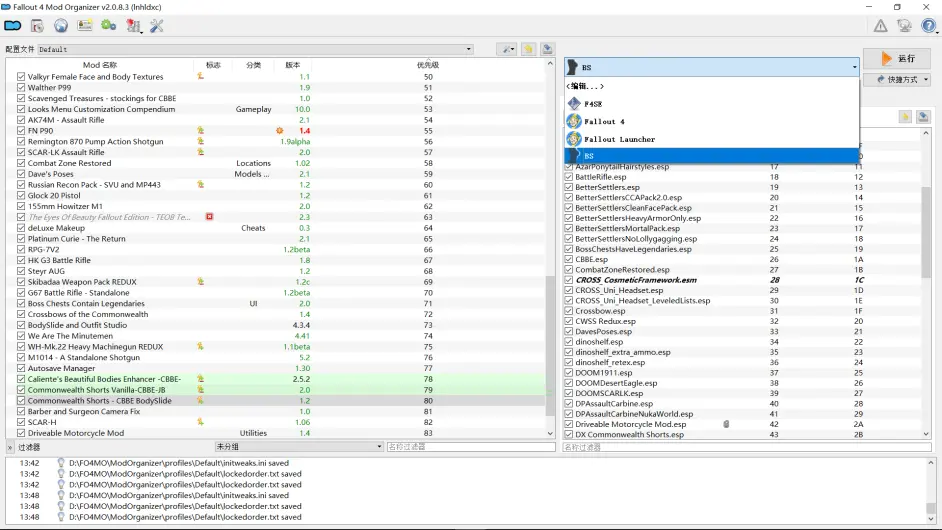Image resolution: width=942 pixels, height=530 pixels.
Task: Click the flag icon on Valkyr Female Face row
Action: 201,76
